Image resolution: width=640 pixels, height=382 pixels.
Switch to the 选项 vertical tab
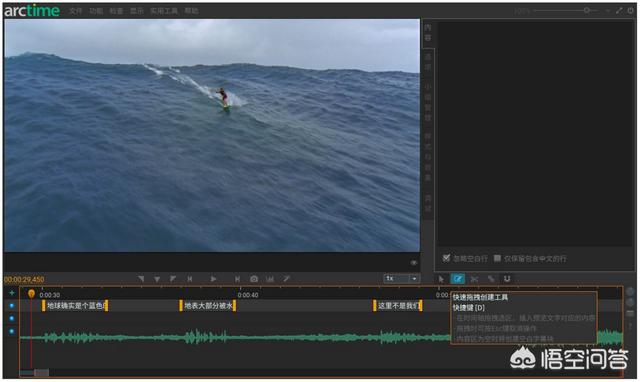point(428,62)
